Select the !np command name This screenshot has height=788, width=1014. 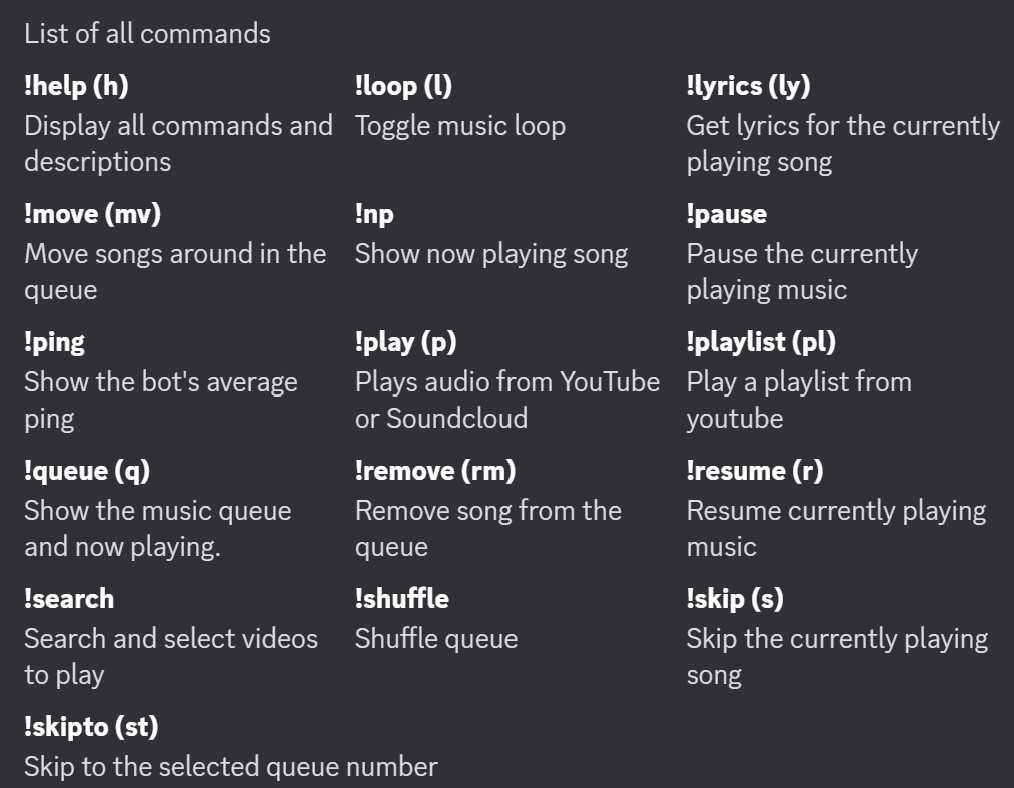pyautogui.click(x=374, y=214)
